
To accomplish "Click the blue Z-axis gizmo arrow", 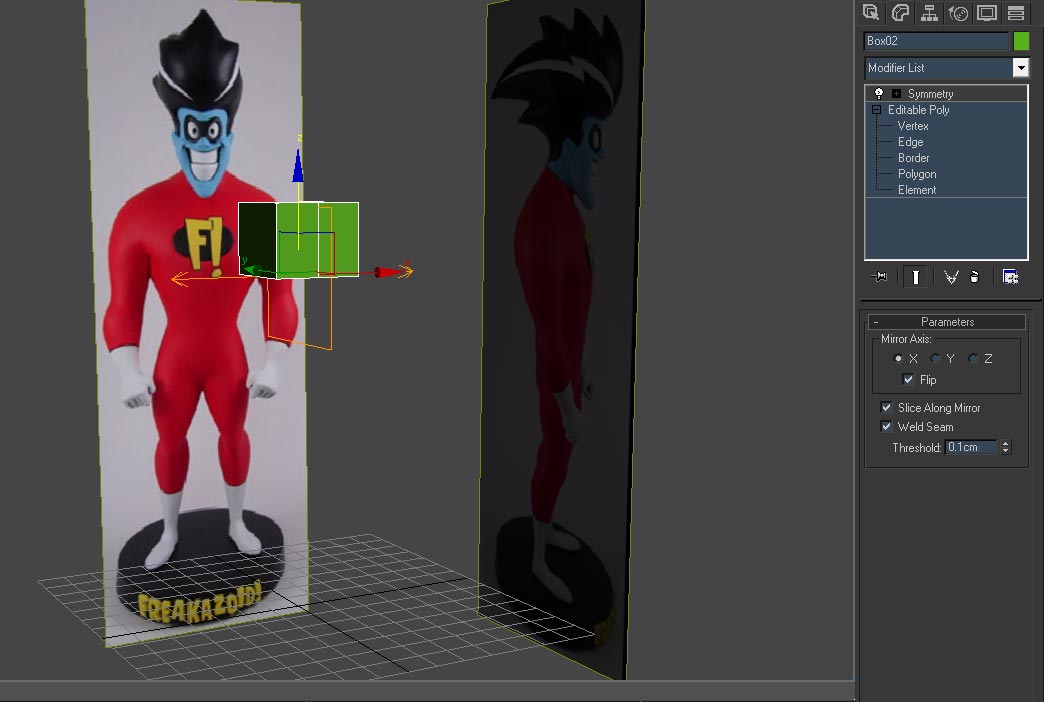I will pyautogui.click(x=298, y=166).
